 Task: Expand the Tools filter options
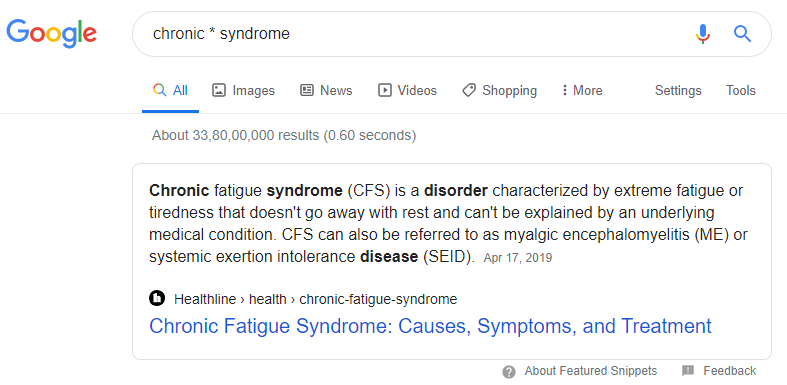point(740,90)
